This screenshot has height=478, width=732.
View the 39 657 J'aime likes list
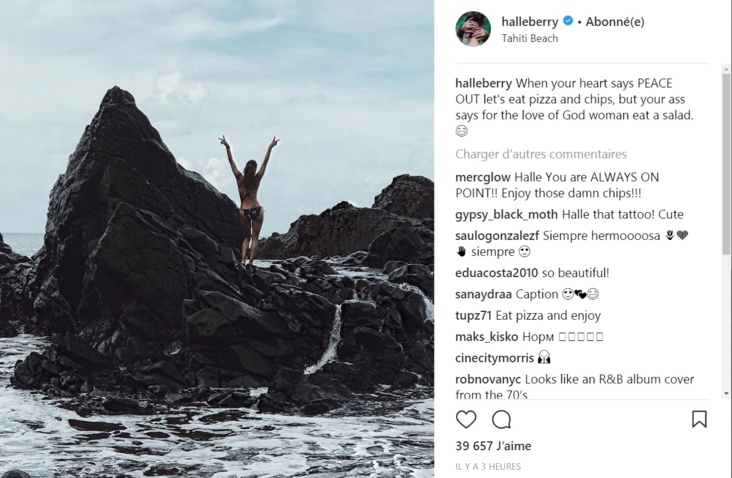[493, 445]
